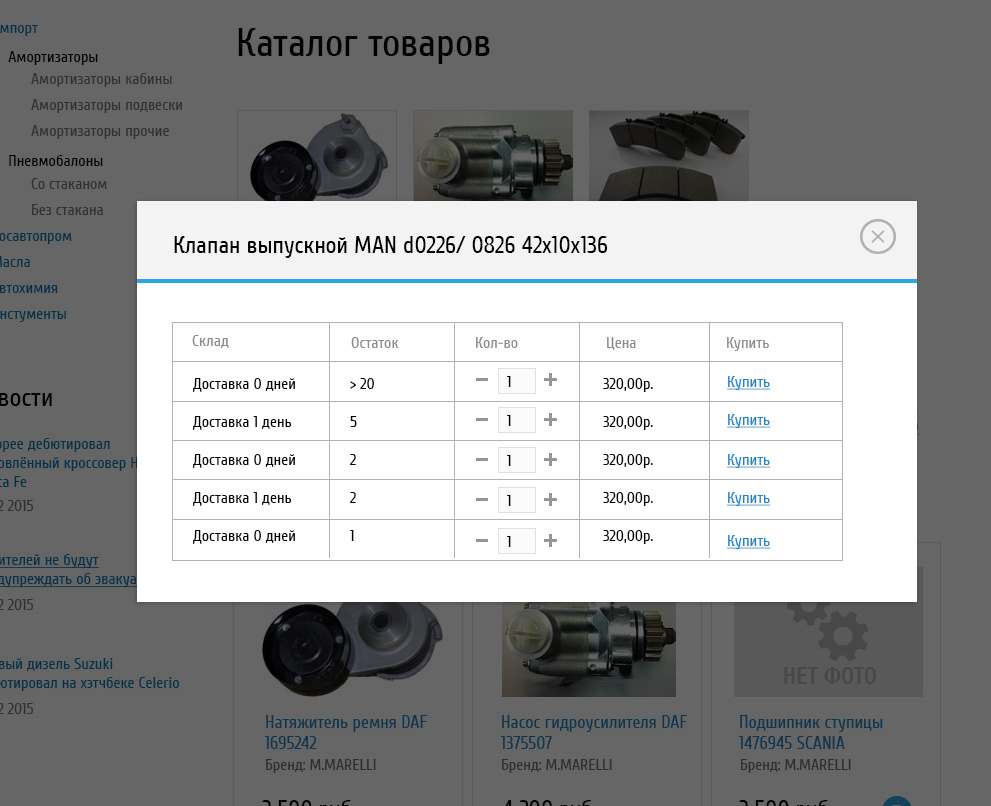The height and width of the screenshot is (806, 991).
Task: Buy from the warehouse with stock > 20
Action: pyautogui.click(x=748, y=382)
